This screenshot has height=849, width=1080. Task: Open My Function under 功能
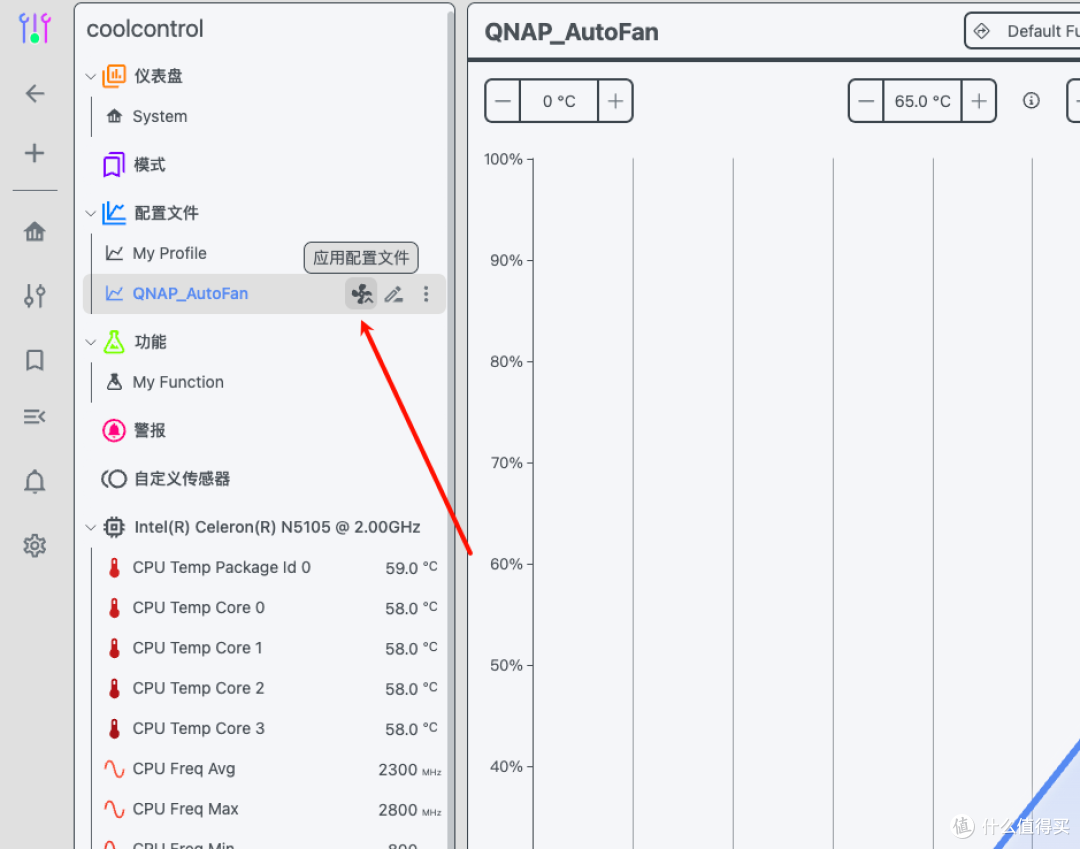click(178, 382)
